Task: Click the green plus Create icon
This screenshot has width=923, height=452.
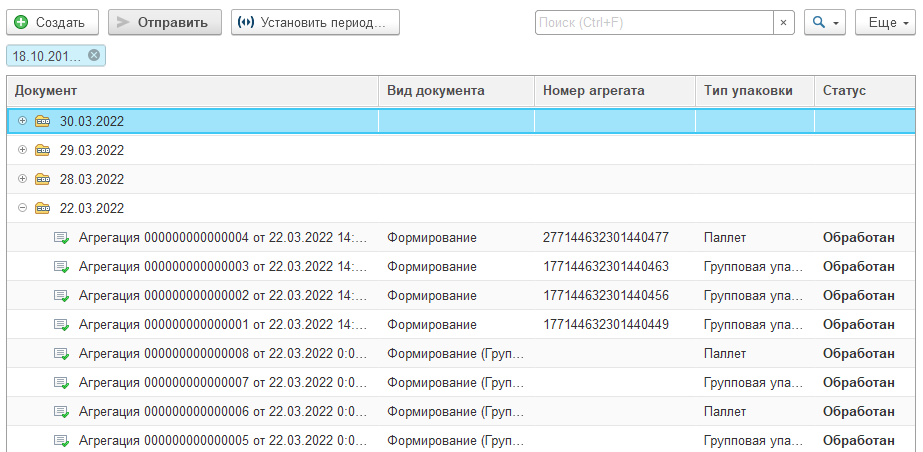Action: click(x=21, y=22)
